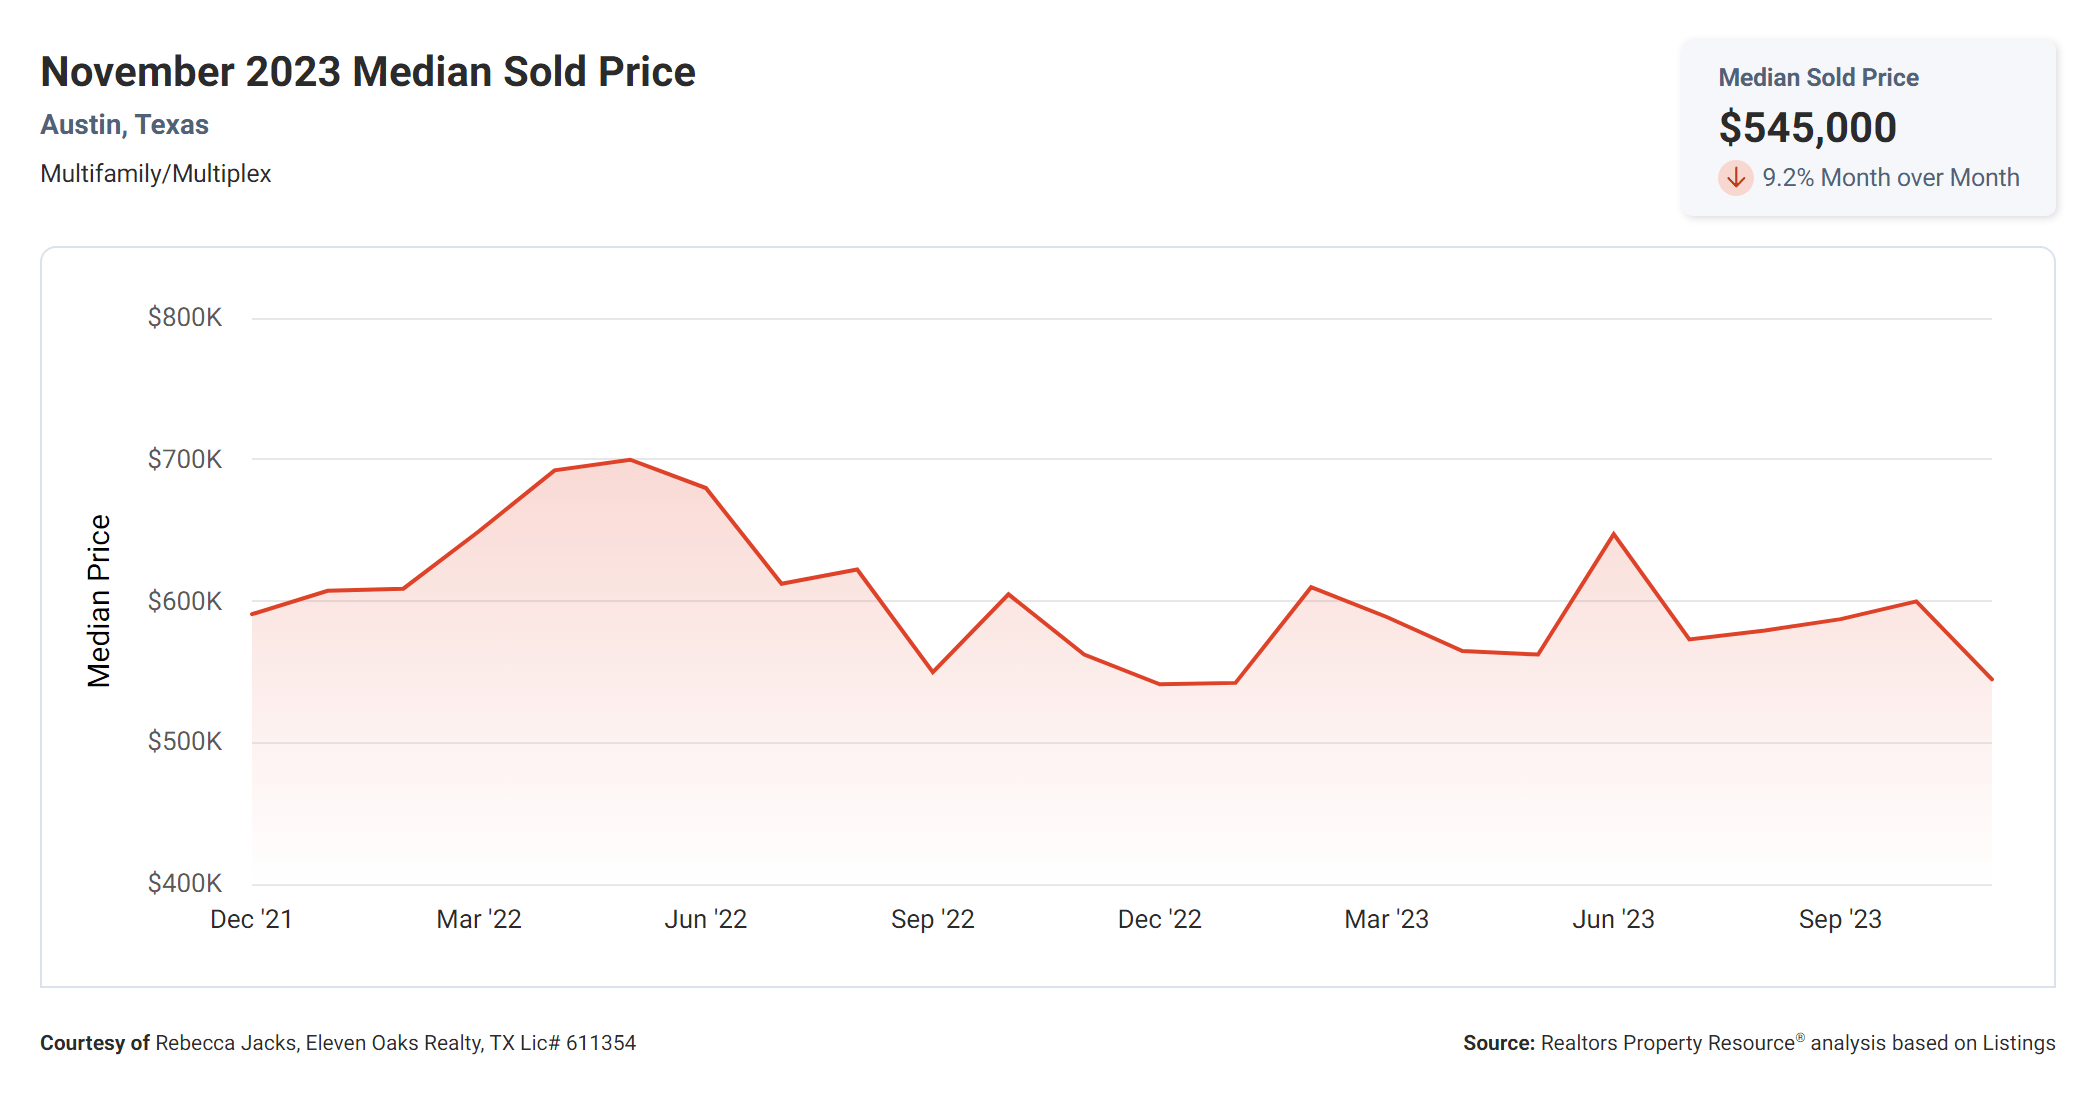Click the "Dec '21" x-axis label
The width and height of the screenshot is (2096, 1100).
point(251,919)
